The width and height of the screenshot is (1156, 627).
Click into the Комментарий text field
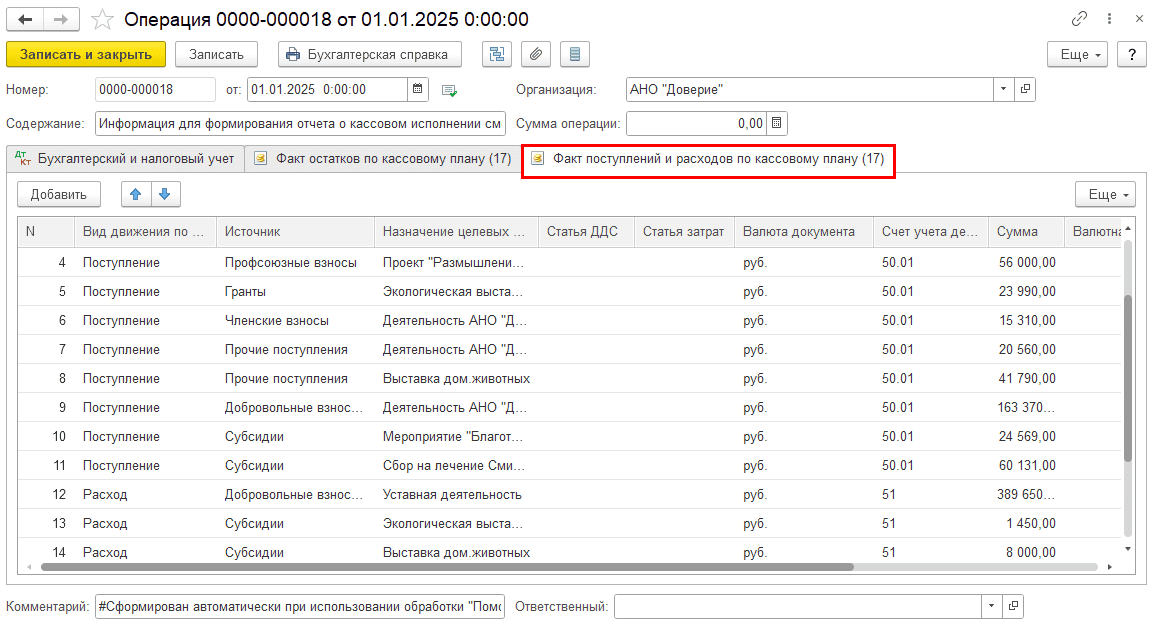tap(299, 607)
